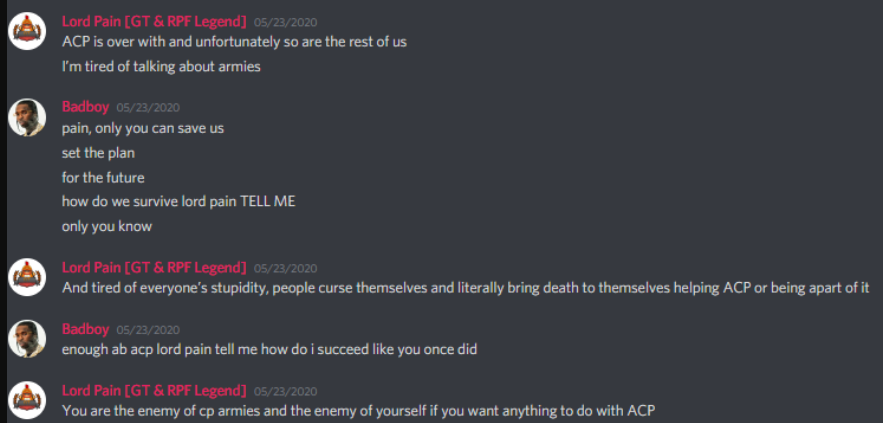Select the message 'only you know'
Viewport: 883px width, 423px height.
tap(106, 226)
